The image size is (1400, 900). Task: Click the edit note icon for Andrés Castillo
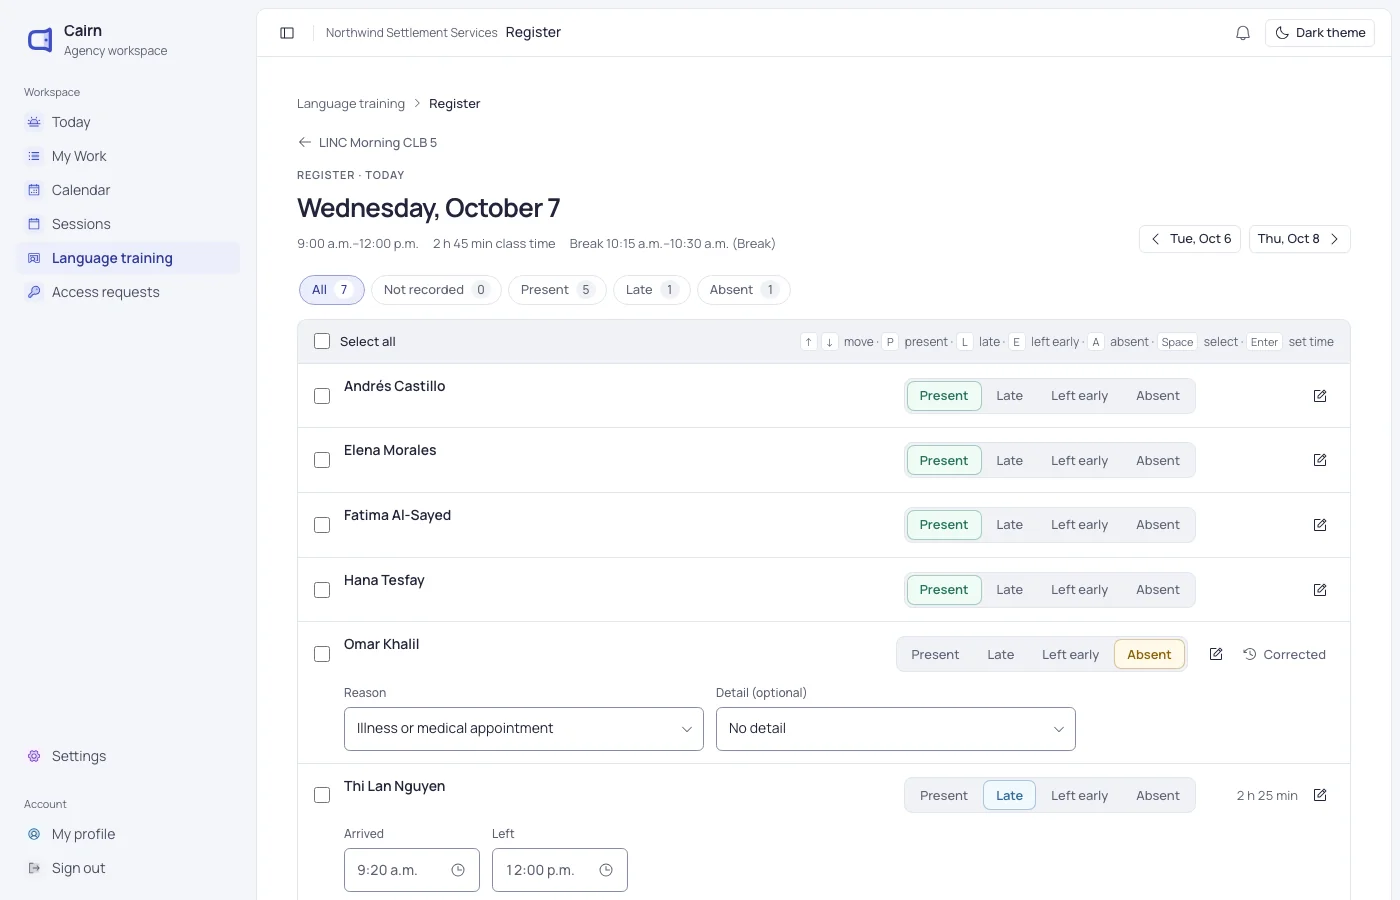(1320, 396)
